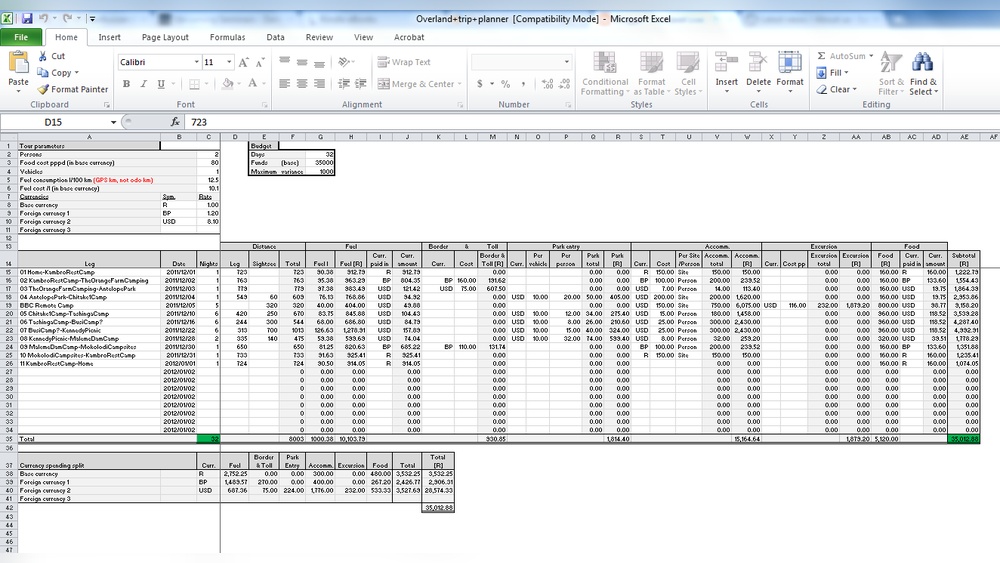1000x563 pixels.
Task: Open the Formulas ribbon tab
Action: coord(227,37)
